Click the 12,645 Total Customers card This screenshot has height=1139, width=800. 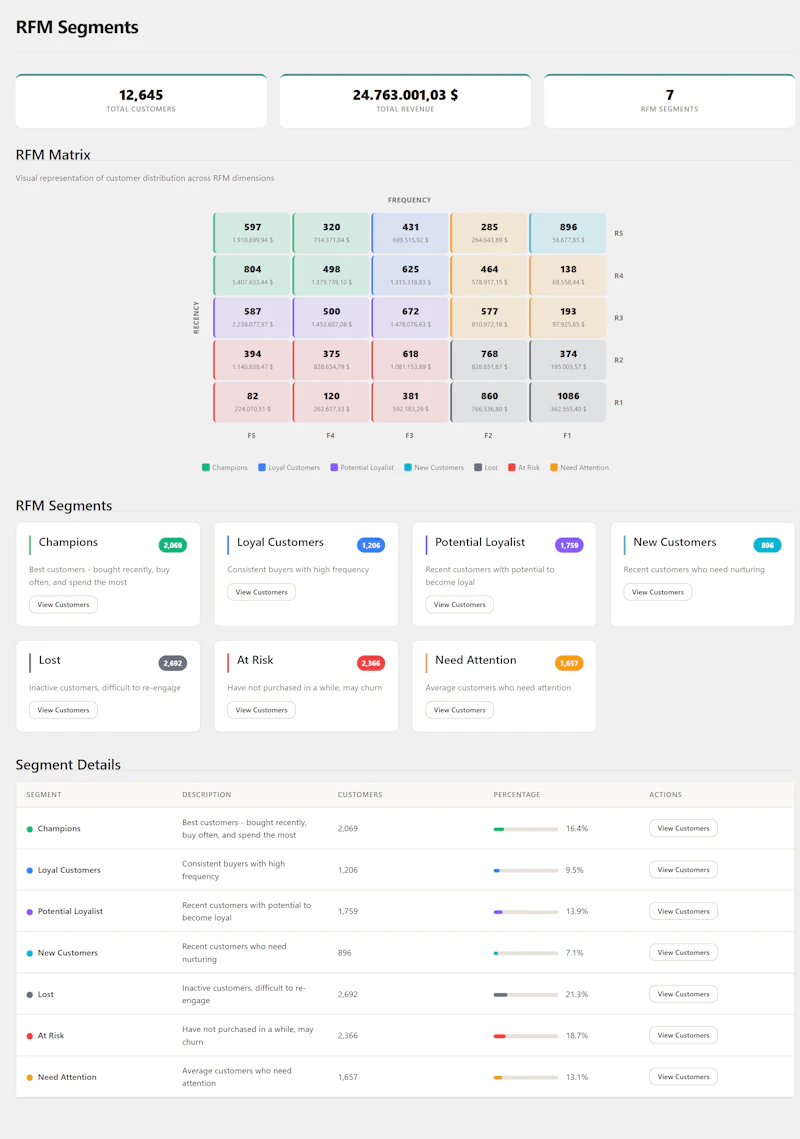coord(141,101)
